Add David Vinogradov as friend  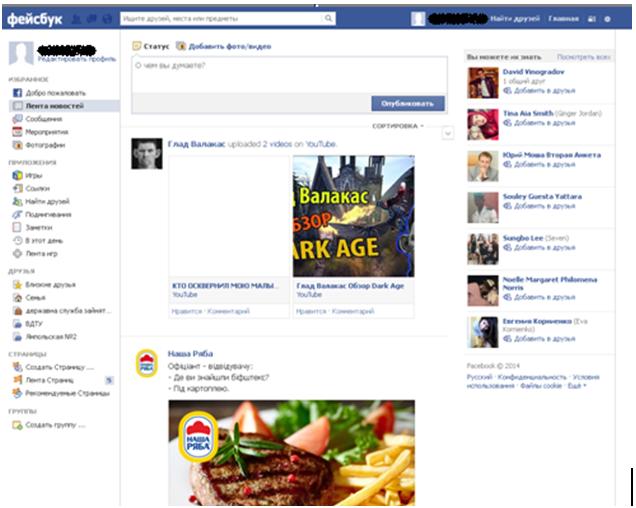click(543, 91)
